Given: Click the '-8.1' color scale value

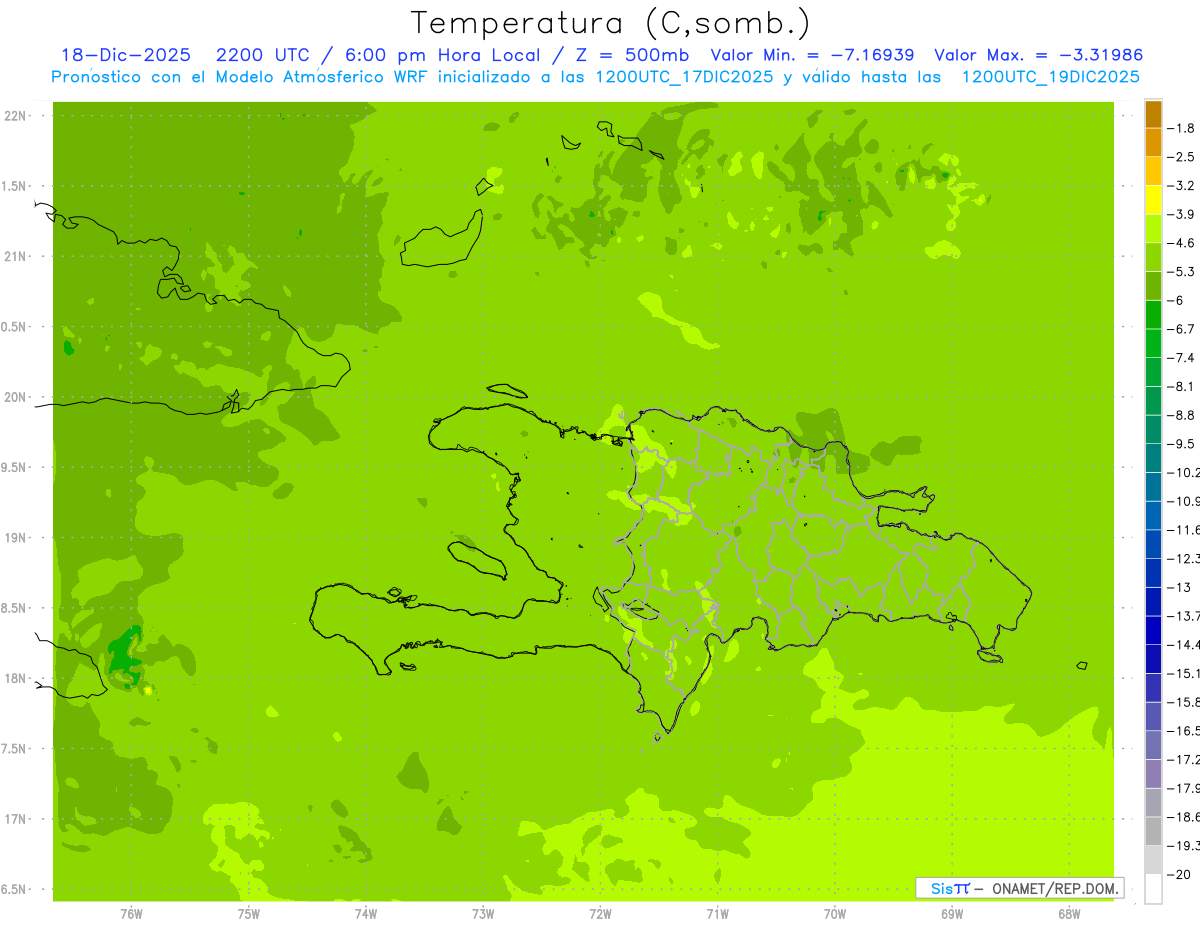Looking at the screenshot, I should tap(1182, 386).
